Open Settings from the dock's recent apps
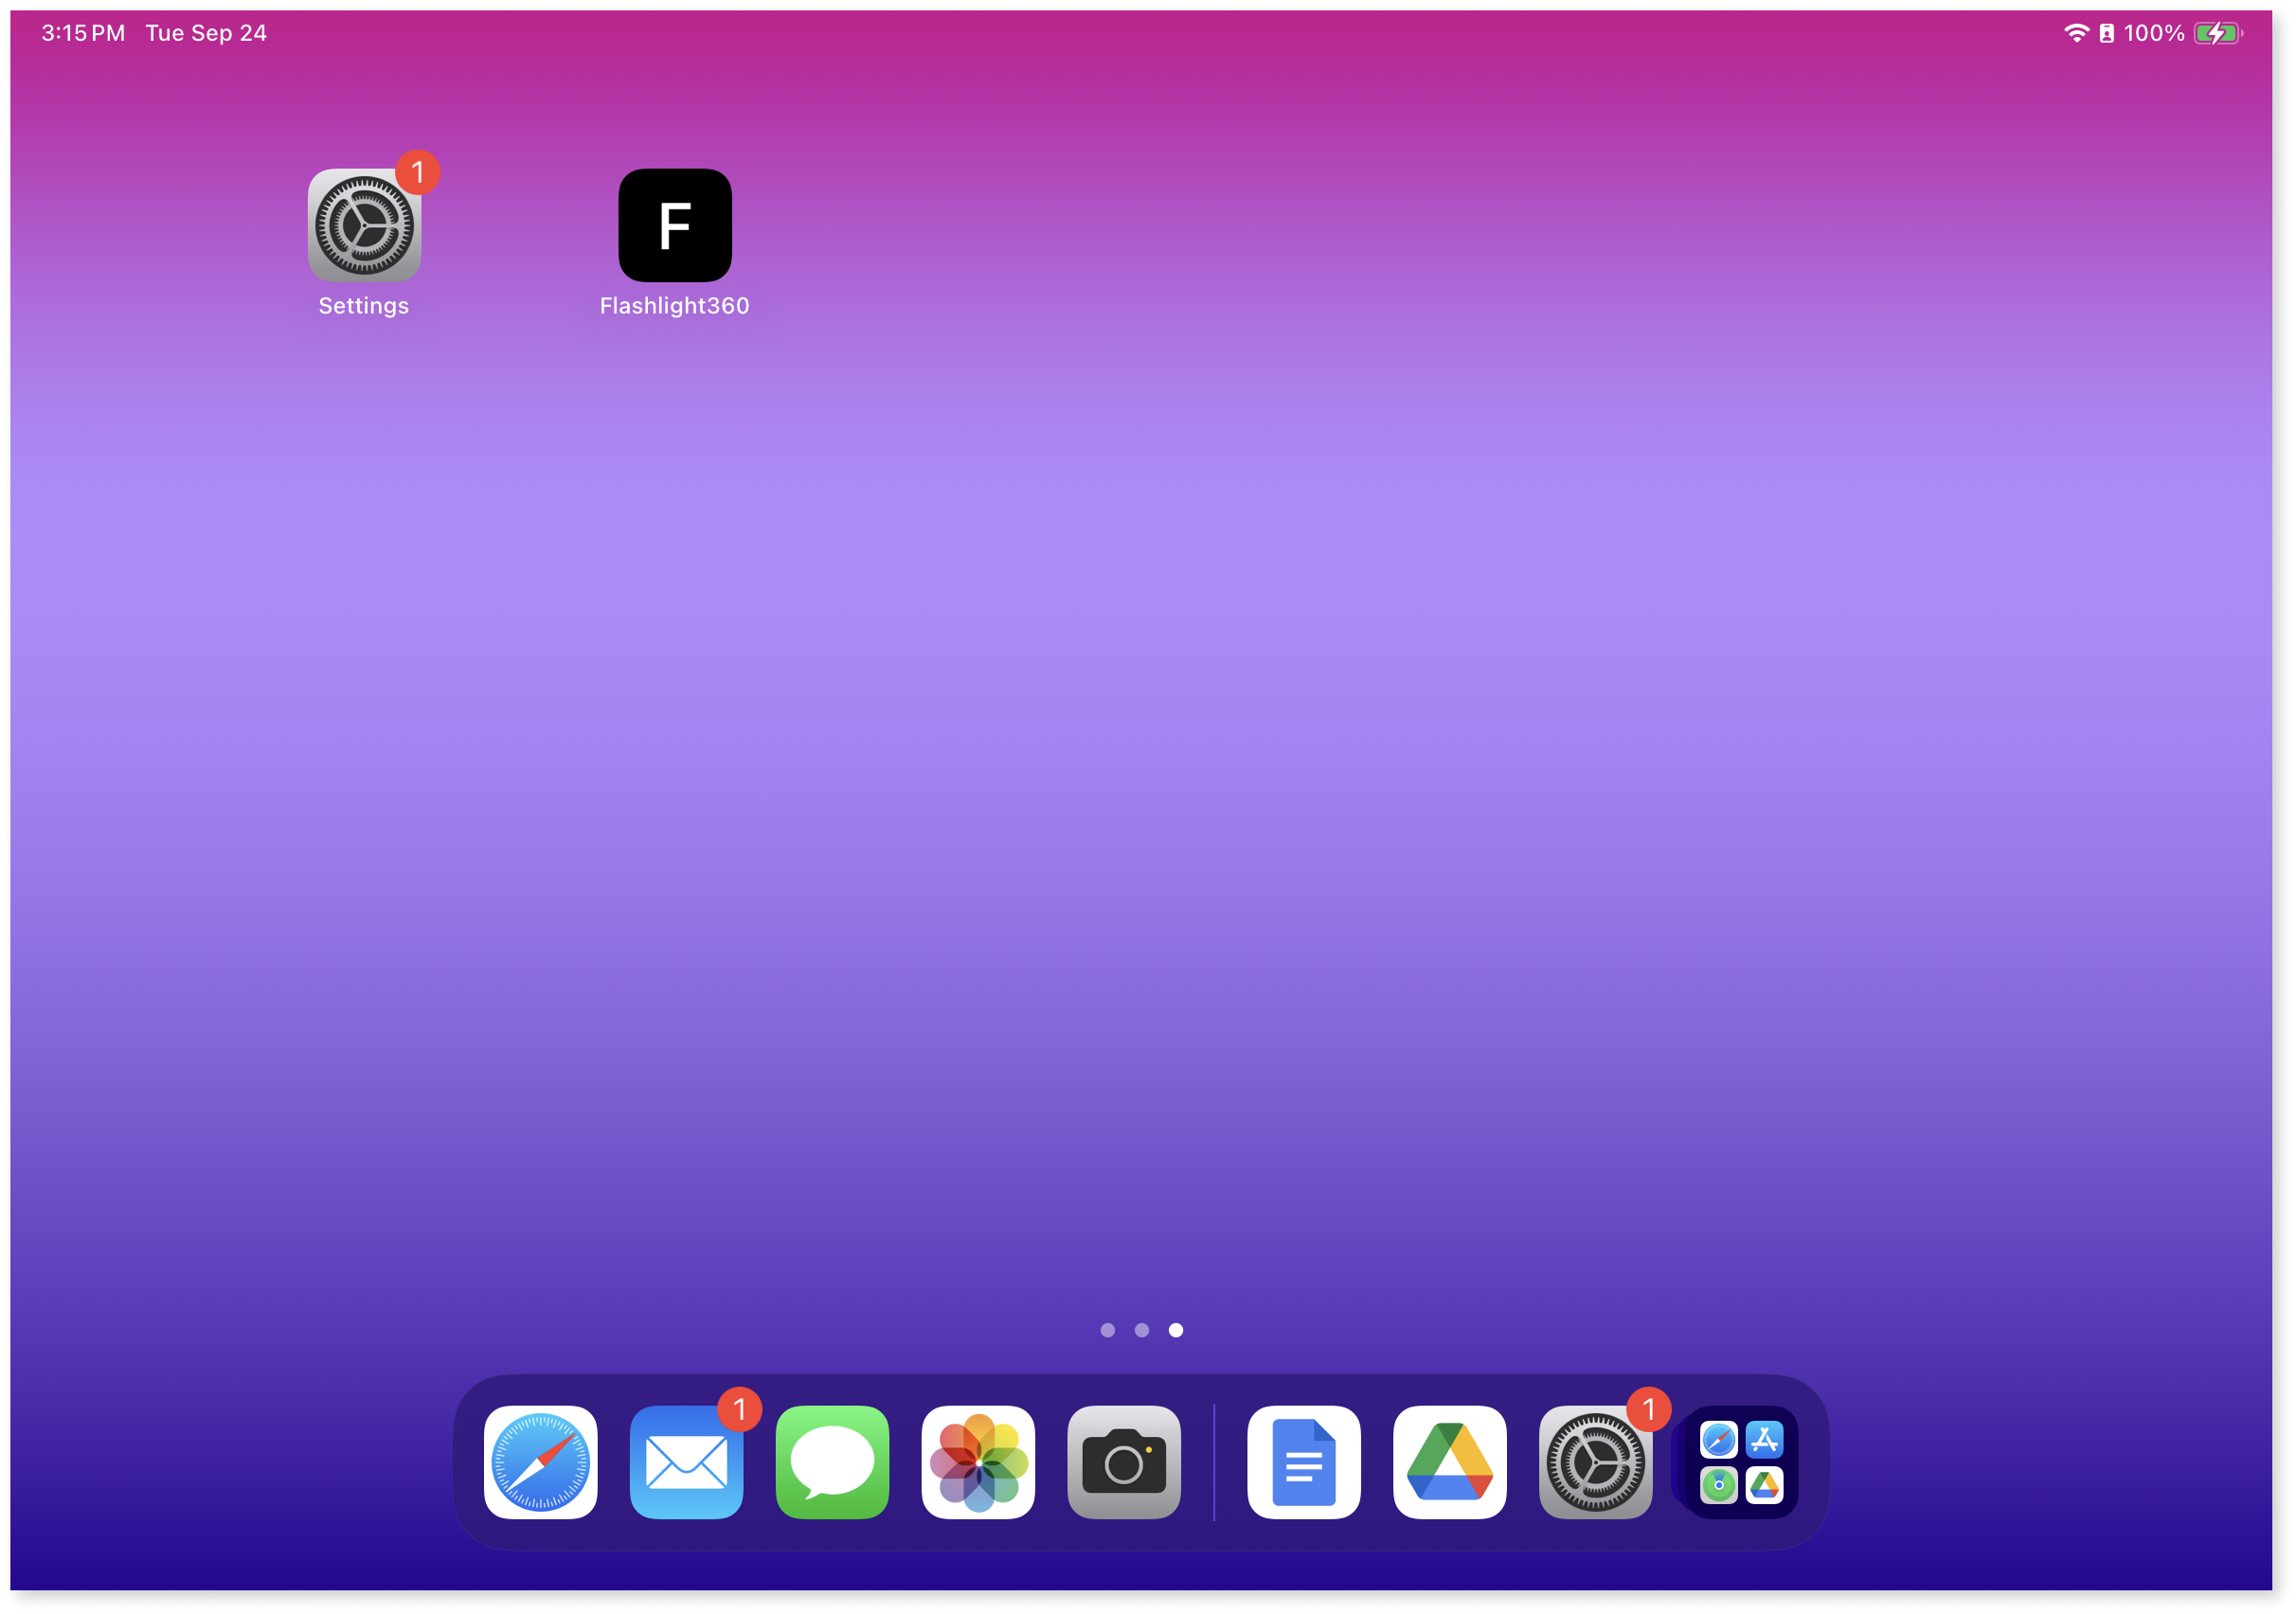The width and height of the screenshot is (2296, 1614). coord(1597,1463)
